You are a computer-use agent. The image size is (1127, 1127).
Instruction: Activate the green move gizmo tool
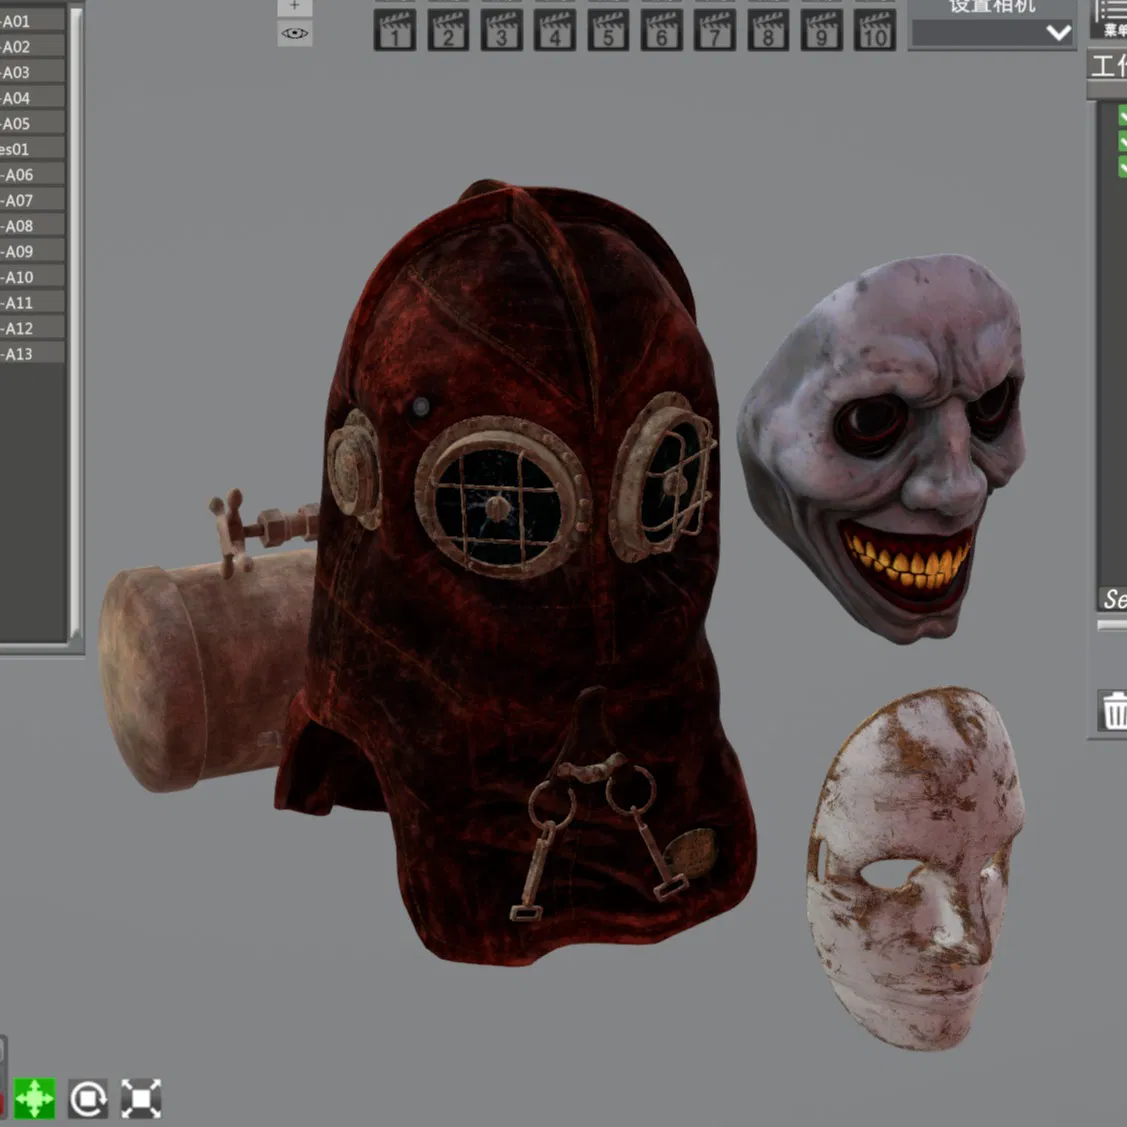click(34, 1098)
